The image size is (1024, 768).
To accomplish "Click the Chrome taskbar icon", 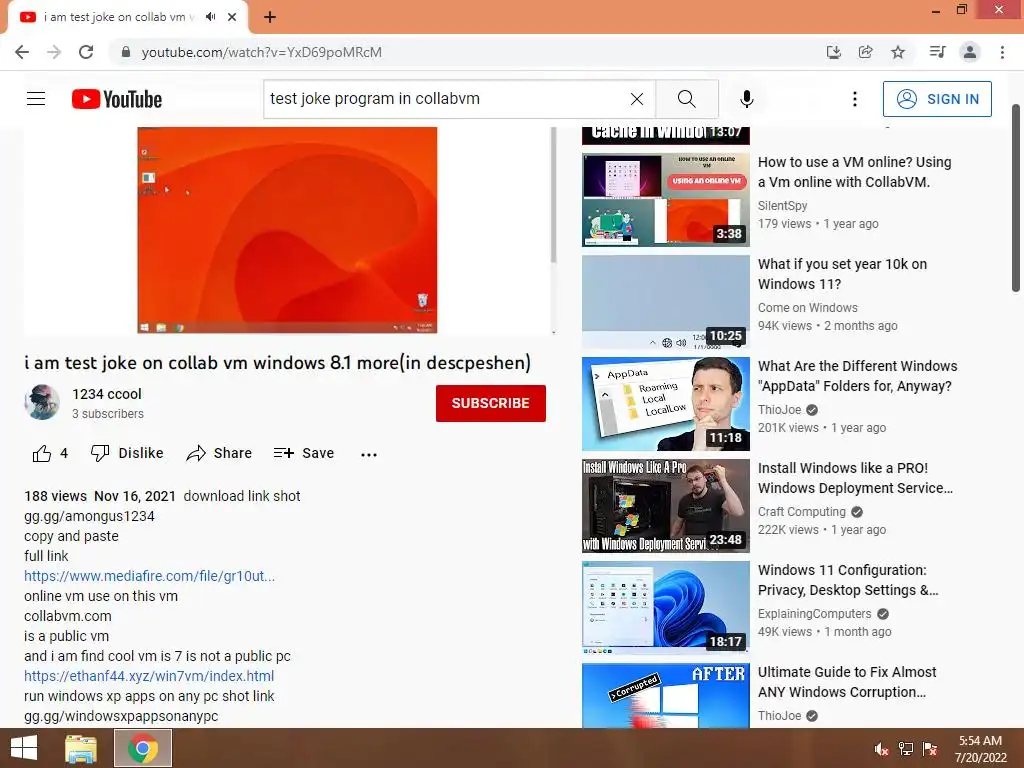I will pos(143,748).
